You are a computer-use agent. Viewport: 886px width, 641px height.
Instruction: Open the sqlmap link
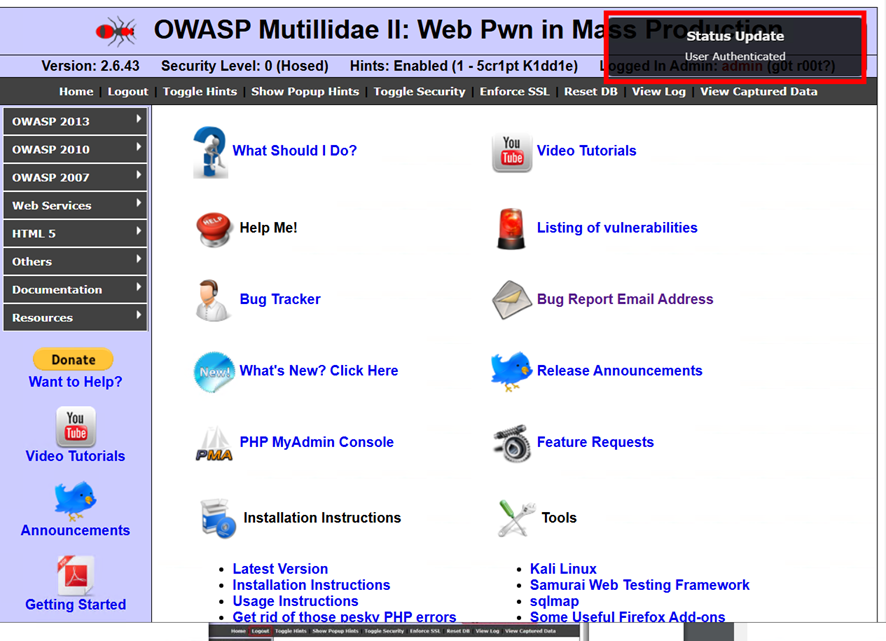554,601
